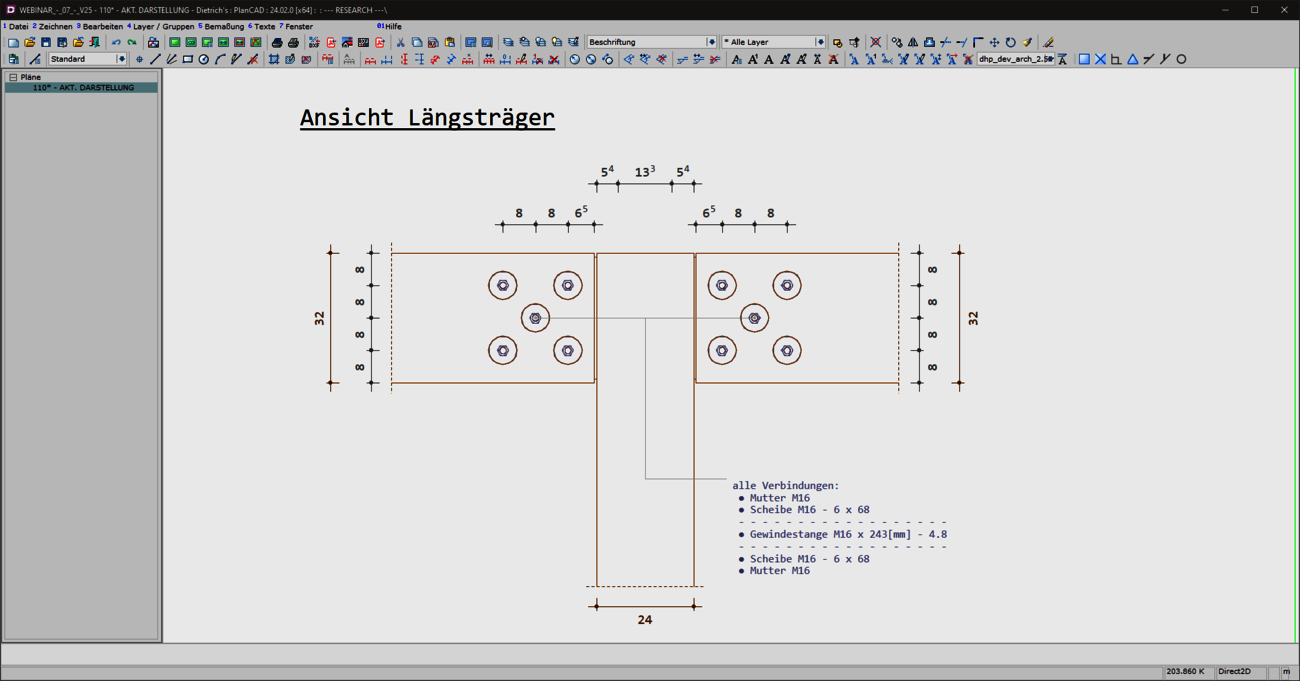Viewport: 1300px width, 681px height.
Task: Select the Rectangle drawing tool
Action: 187,59
